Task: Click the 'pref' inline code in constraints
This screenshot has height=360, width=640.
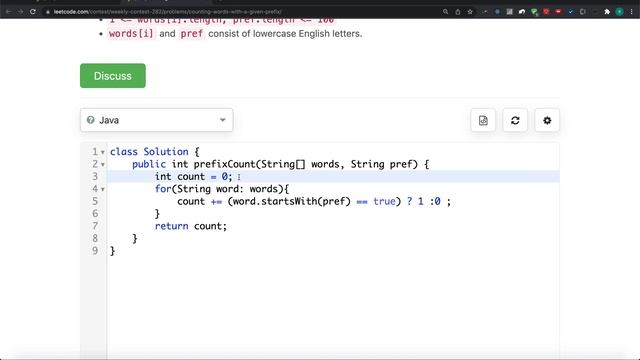Action: tap(191, 33)
